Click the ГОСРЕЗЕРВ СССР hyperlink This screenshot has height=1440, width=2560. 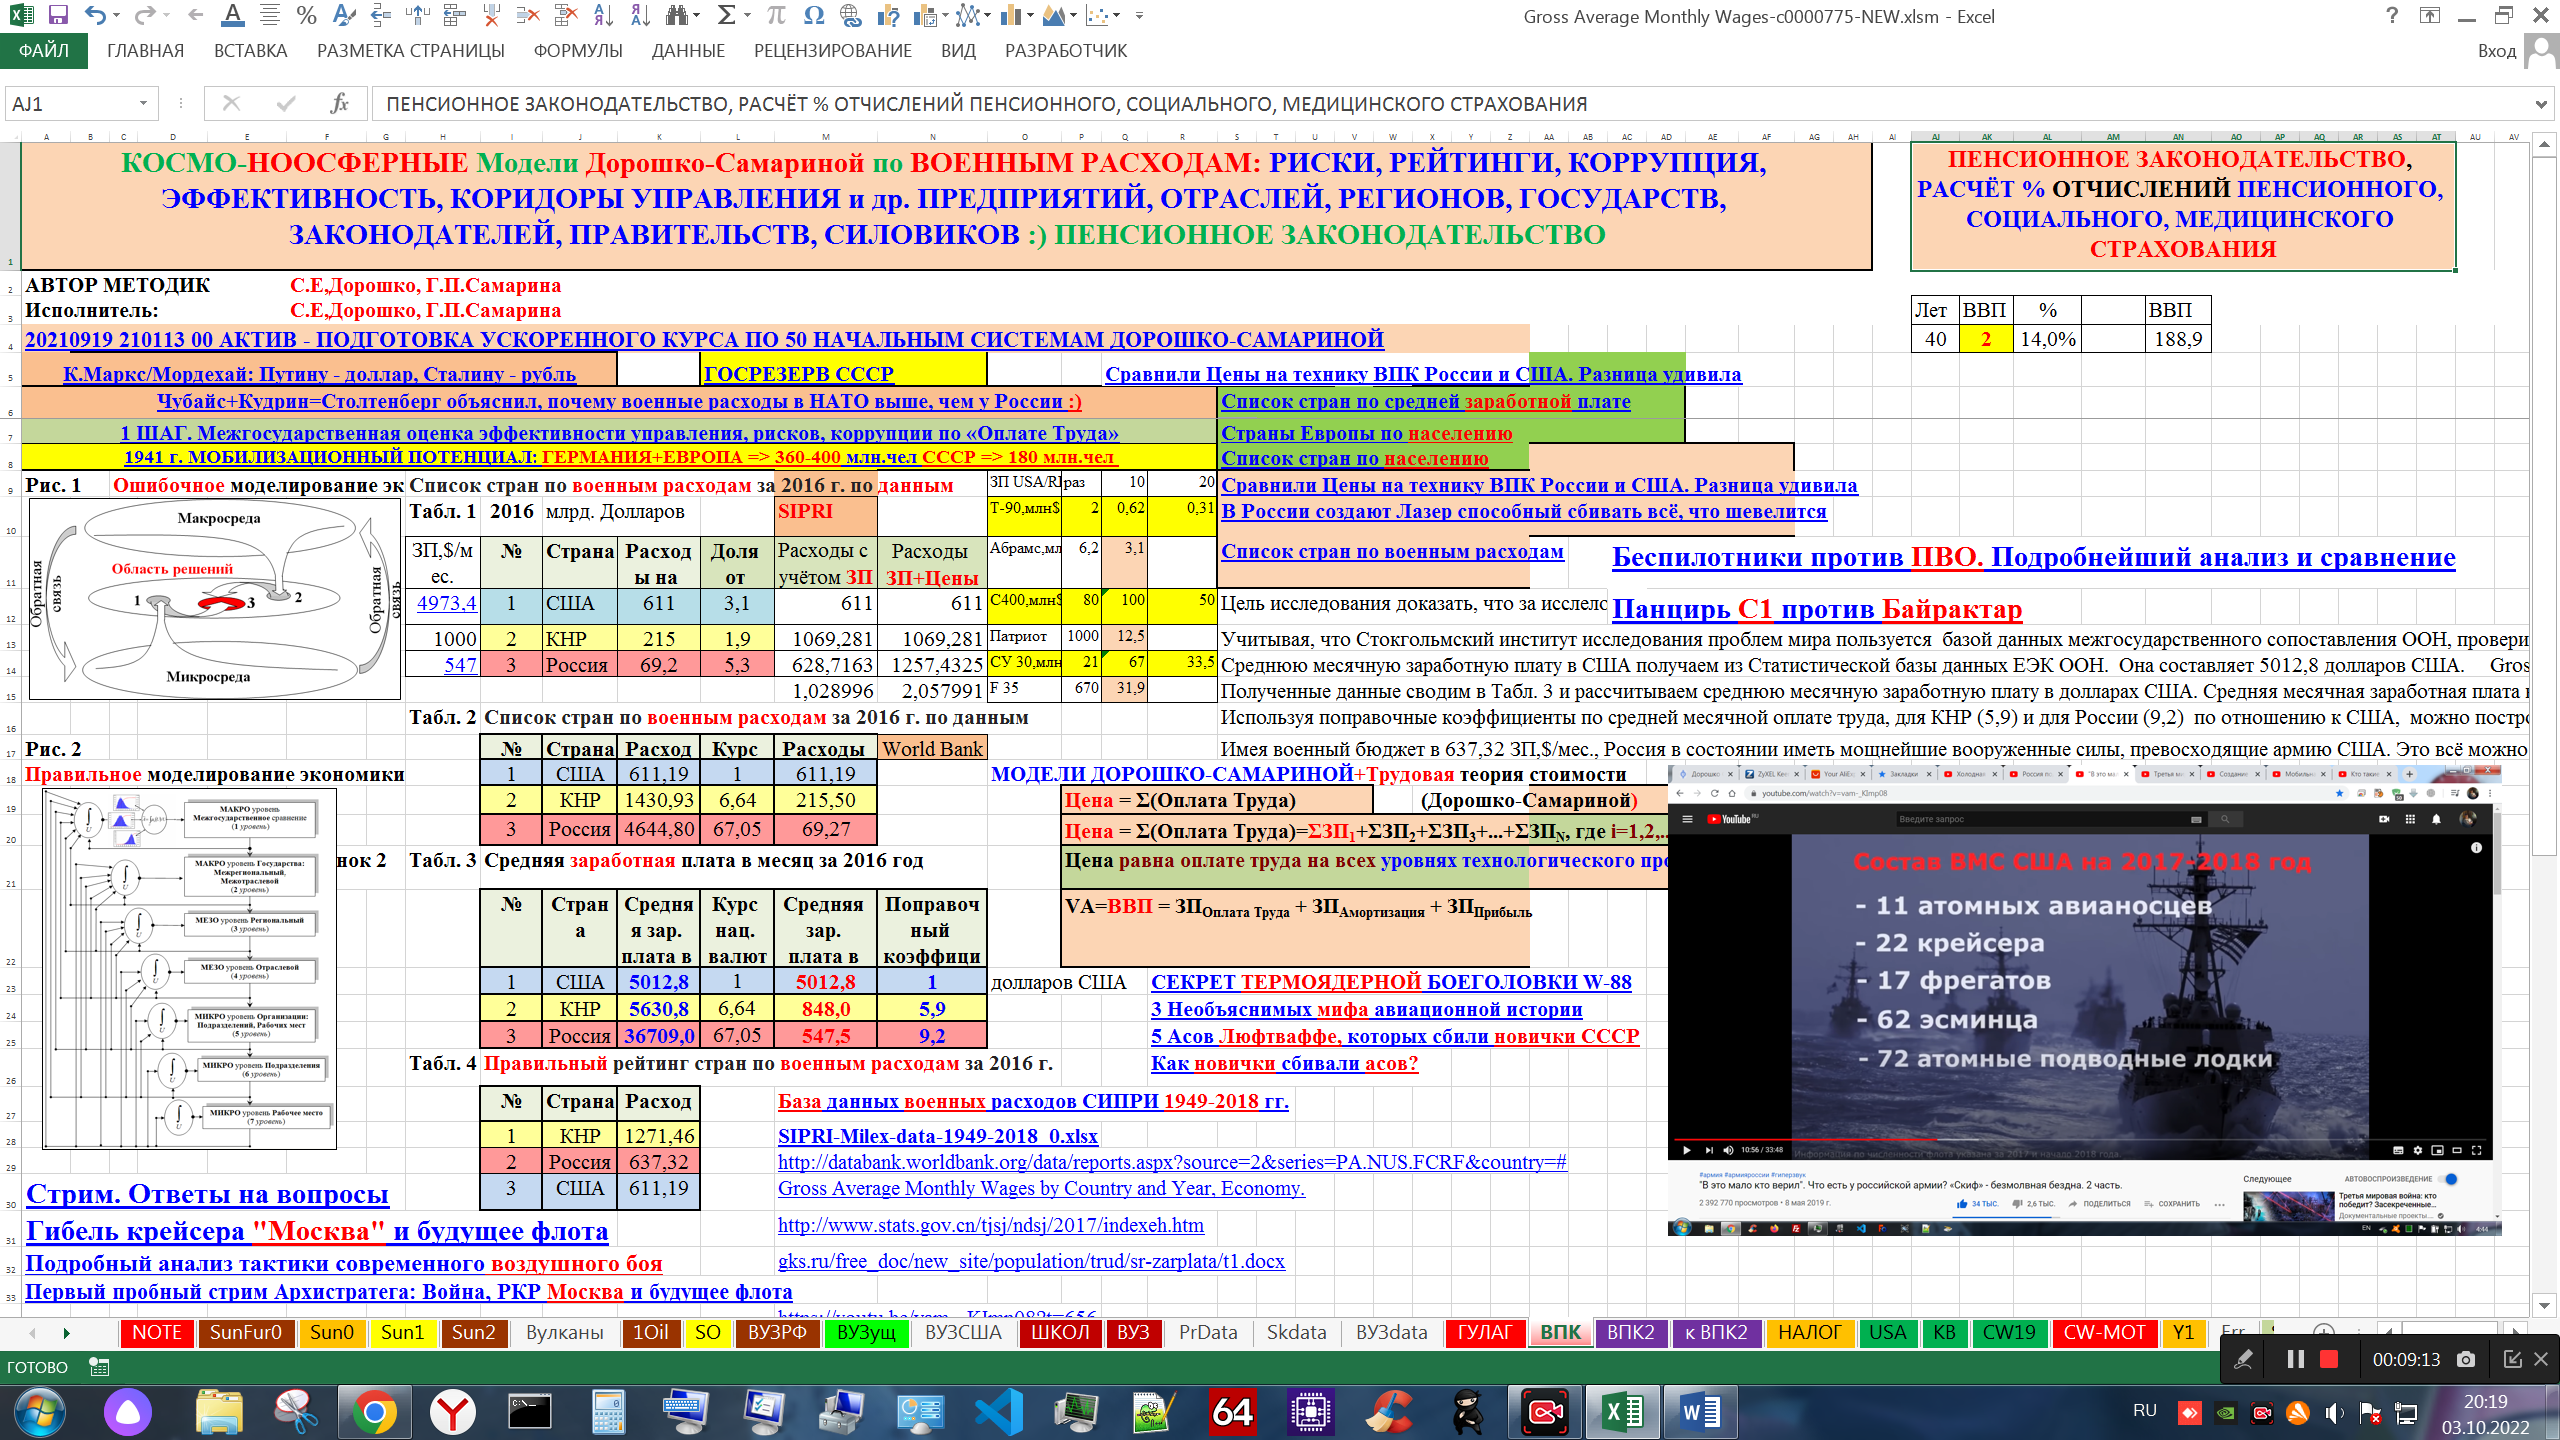point(798,374)
